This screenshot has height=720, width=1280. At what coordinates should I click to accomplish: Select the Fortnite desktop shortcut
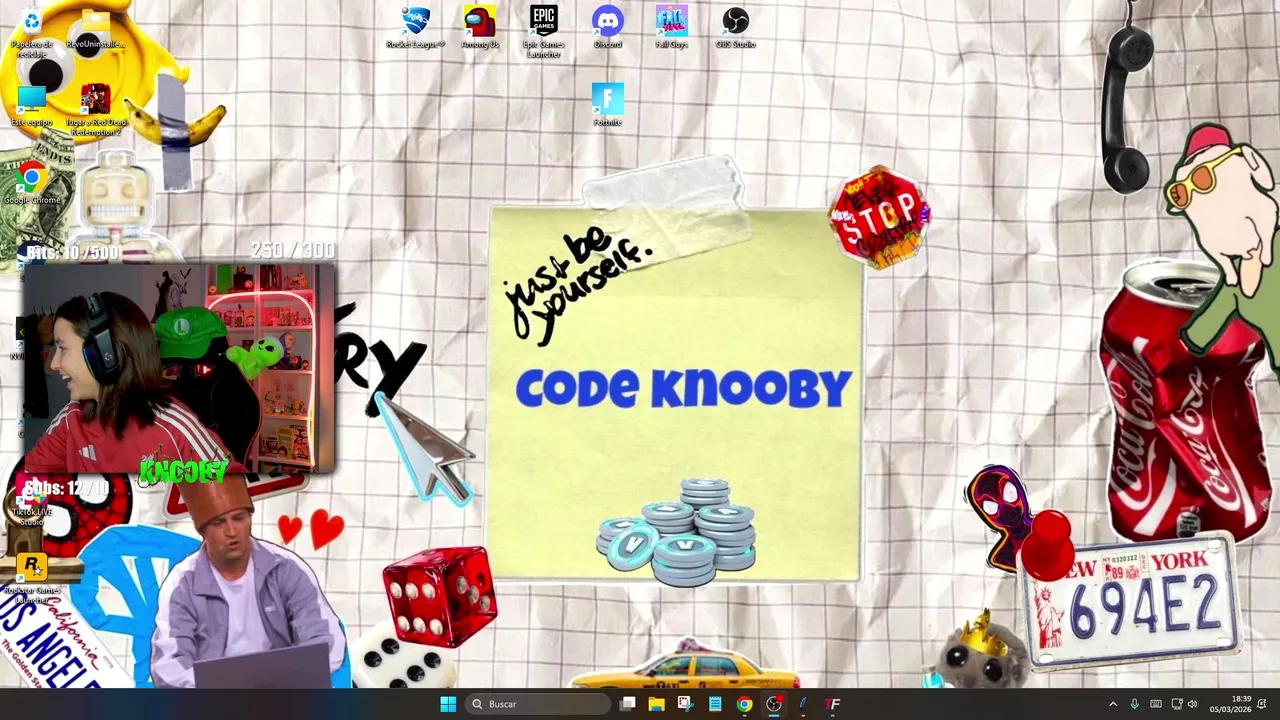click(x=607, y=105)
